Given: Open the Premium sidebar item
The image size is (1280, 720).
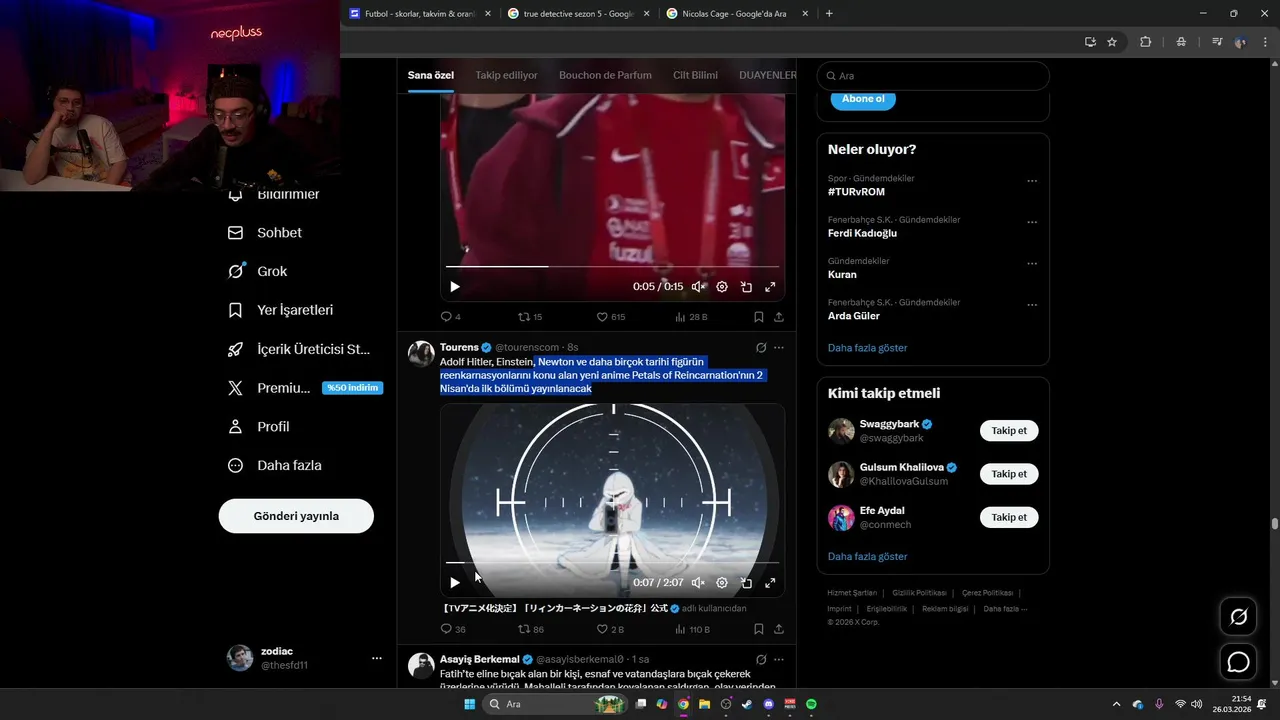Looking at the screenshot, I should (305, 388).
